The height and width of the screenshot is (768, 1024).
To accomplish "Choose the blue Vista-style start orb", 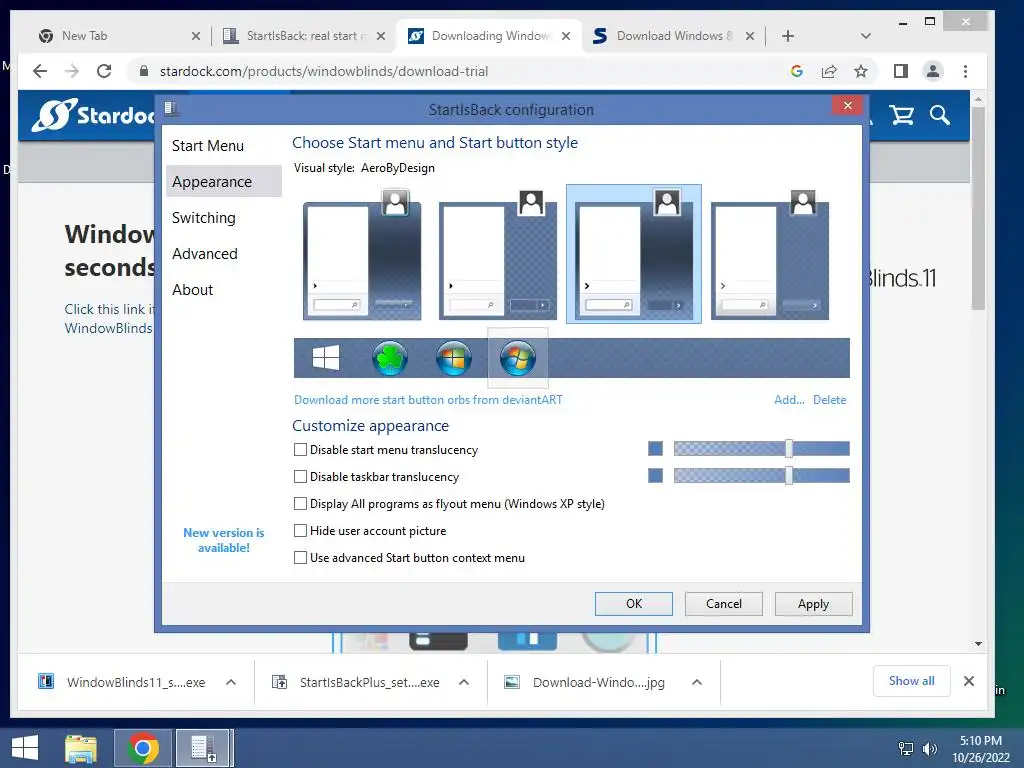I will tap(454, 358).
